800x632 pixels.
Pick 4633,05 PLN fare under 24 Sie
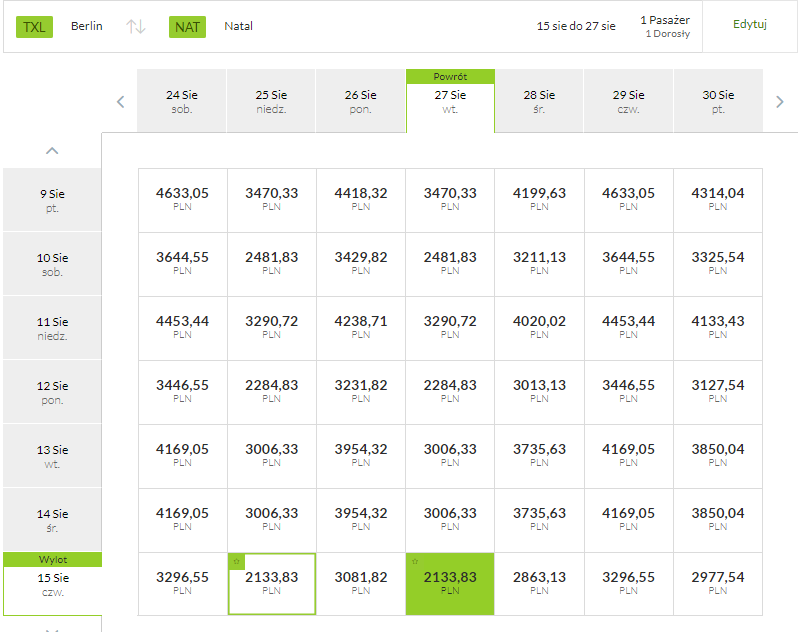[182, 199]
